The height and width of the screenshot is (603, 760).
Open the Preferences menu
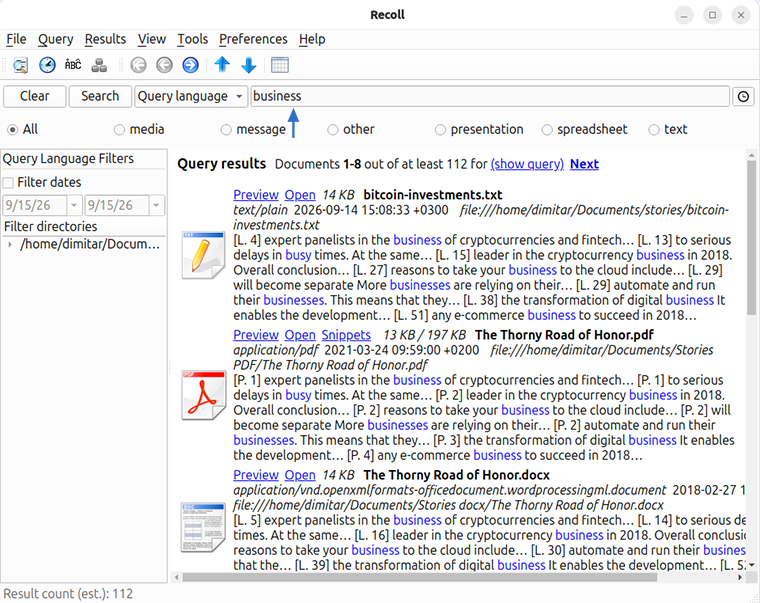[x=253, y=39]
